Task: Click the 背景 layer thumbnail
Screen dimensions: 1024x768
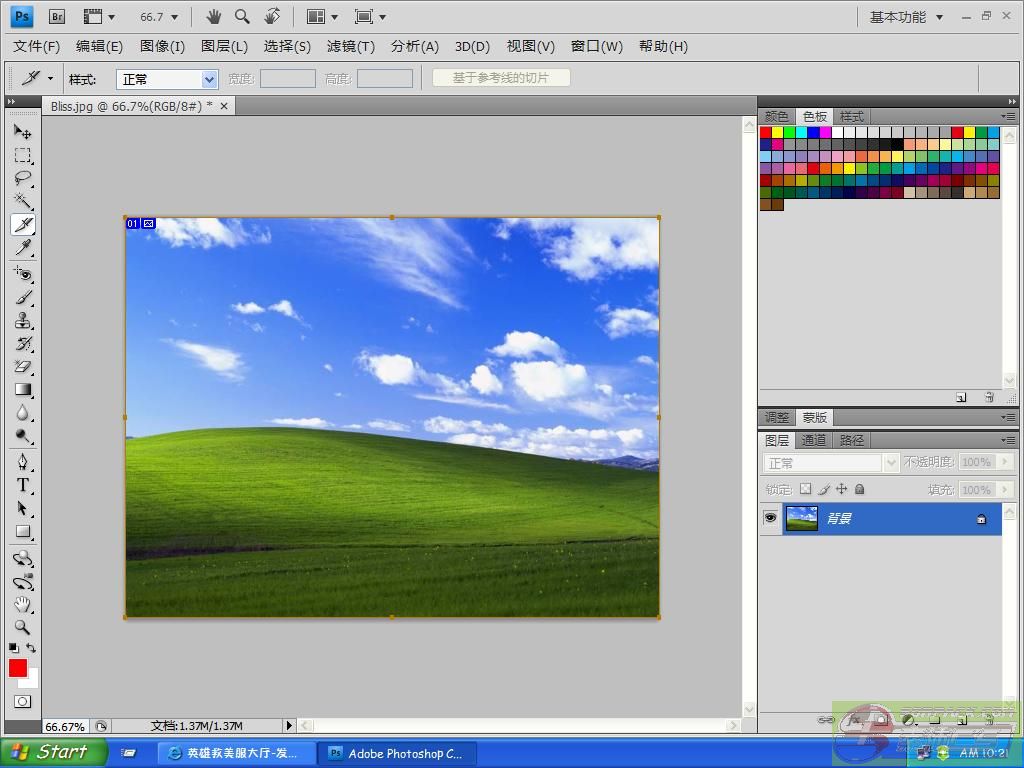Action: click(x=801, y=519)
